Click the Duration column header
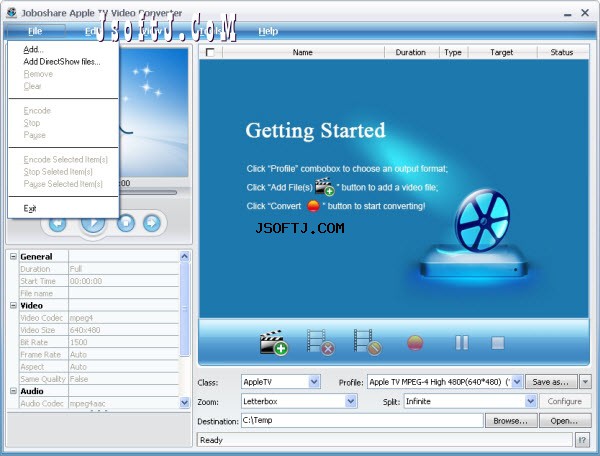The image size is (600, 456). (x=411, y=52)
